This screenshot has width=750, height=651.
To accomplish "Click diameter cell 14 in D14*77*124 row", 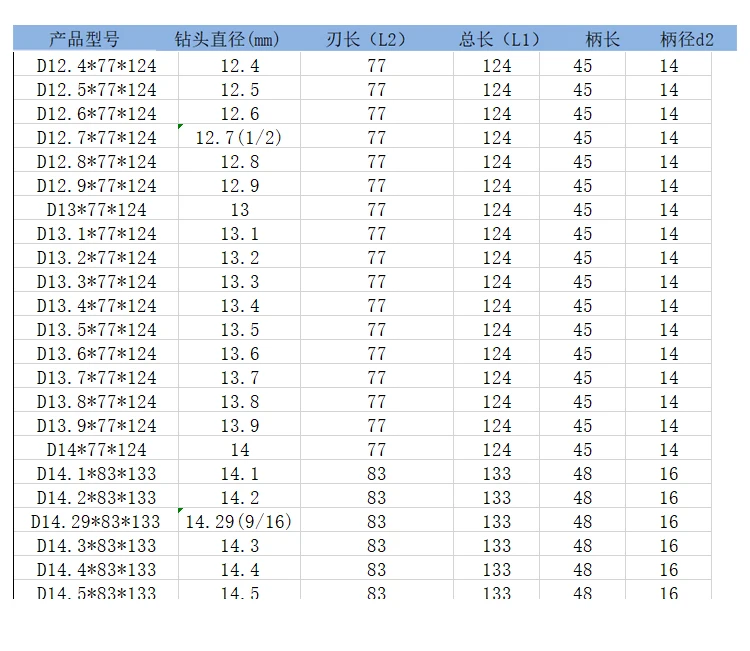I will click(x=239, y=450).
